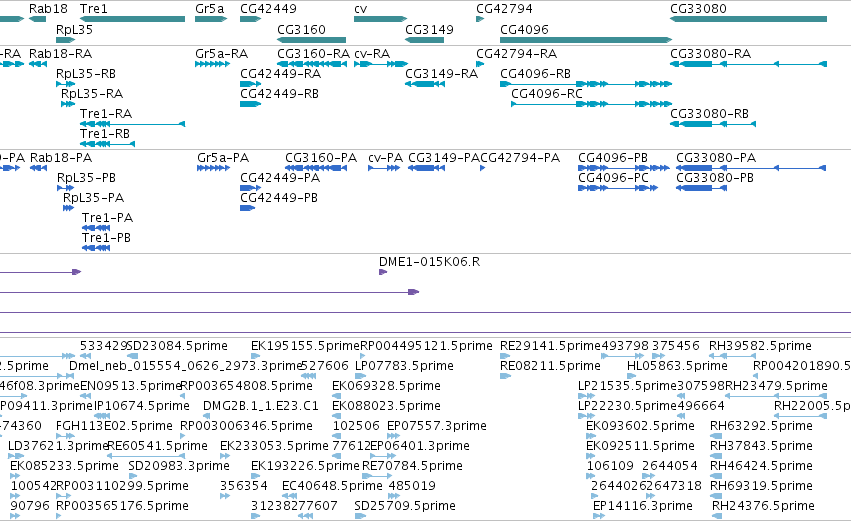The height and width of the screenshot is (521, 851).
Task: Select the Tre1-RA transcript label
Action: coord(106,114)
